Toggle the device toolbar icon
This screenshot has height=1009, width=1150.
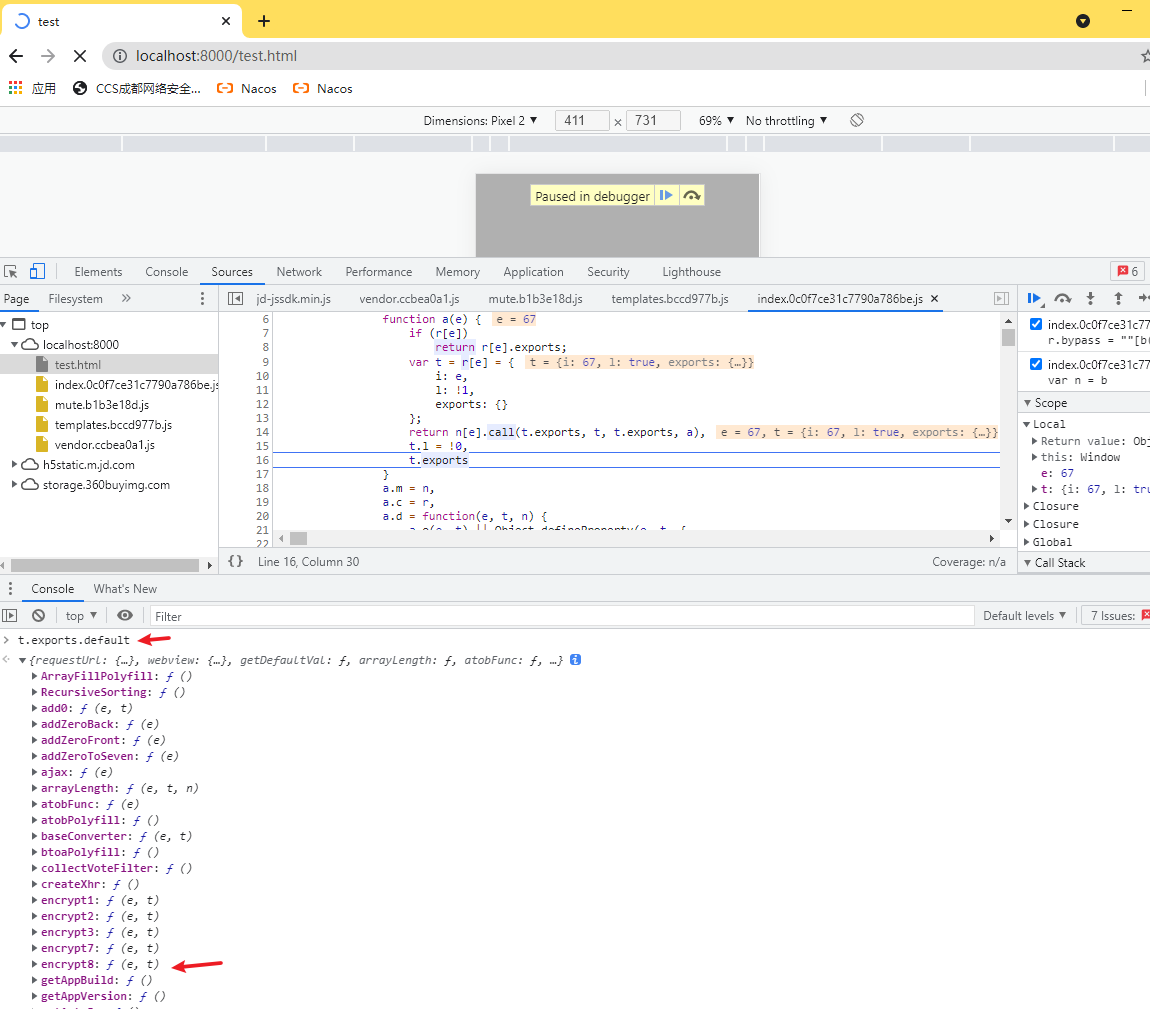coord(37,272)
